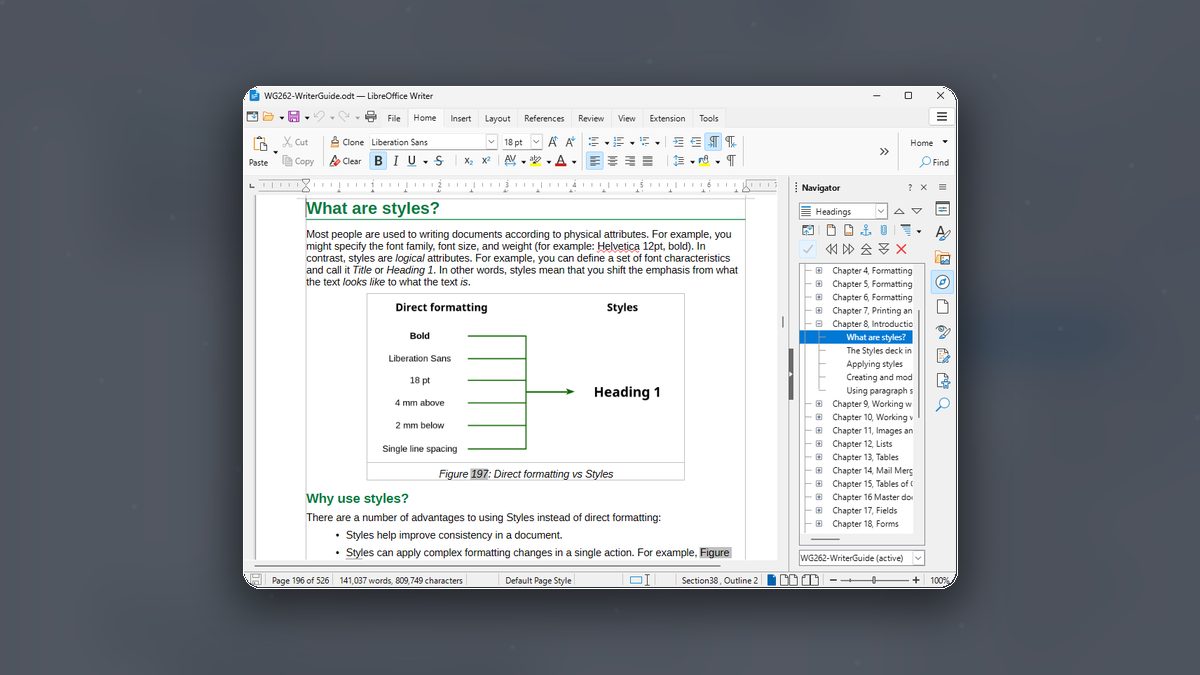Demote chapter with double right arrow
The width and height of the screenshot is (1200, 675).
click(848, 249)
